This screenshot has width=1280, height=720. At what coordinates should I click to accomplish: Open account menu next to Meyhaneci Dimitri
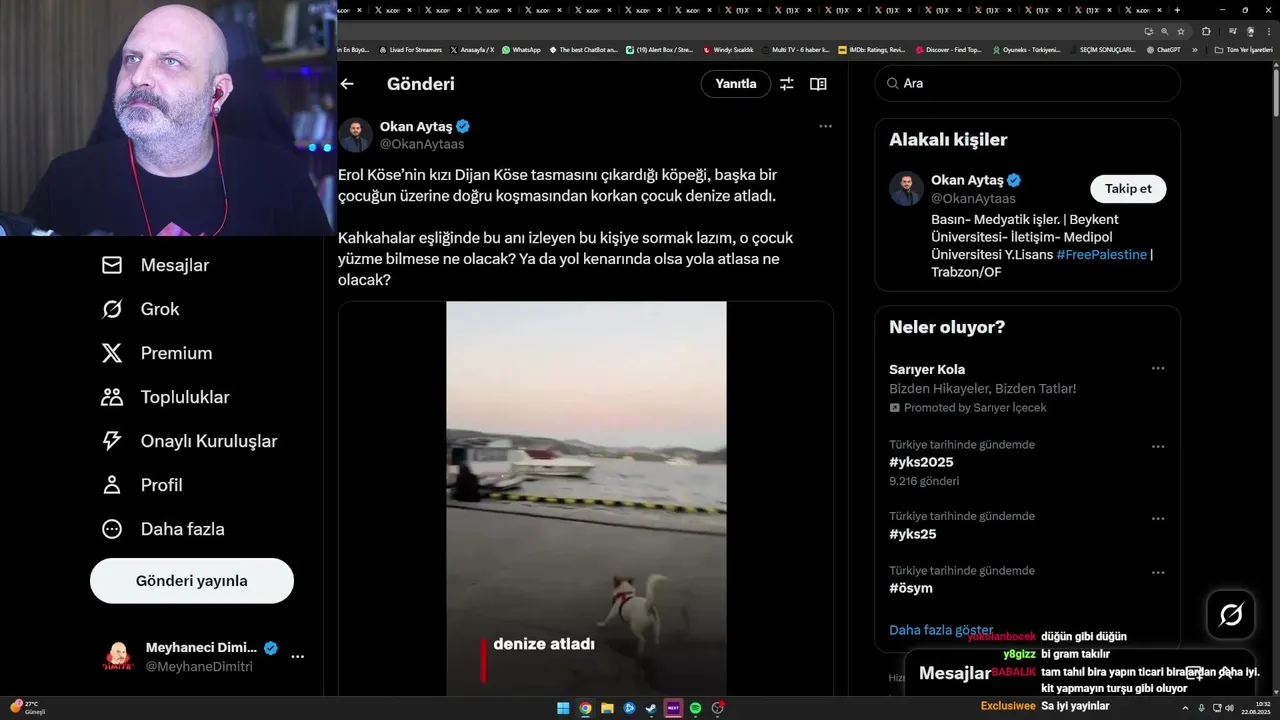(x=297, y=657)
